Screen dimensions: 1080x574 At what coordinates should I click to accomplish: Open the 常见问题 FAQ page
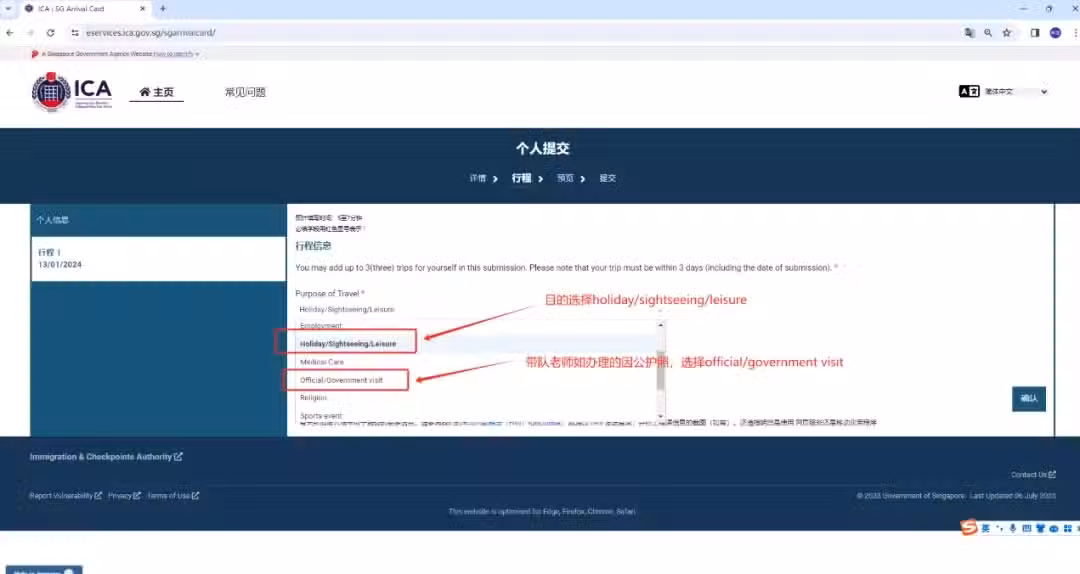tap(245, 92)
